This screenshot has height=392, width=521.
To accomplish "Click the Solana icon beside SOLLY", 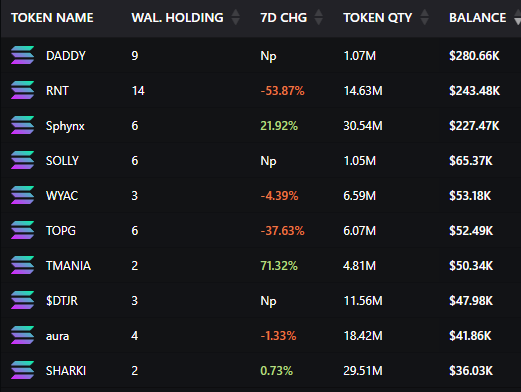I will click(22, 160).
